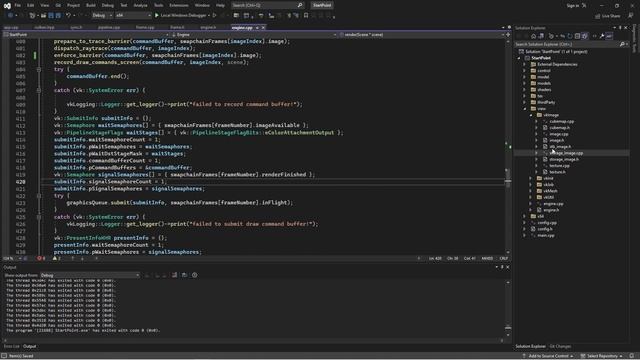Image resolution: width=640 pixels, height=360 pixels.
Task: Click the Output panel vertical scrollbar
Action: [508, 309]
